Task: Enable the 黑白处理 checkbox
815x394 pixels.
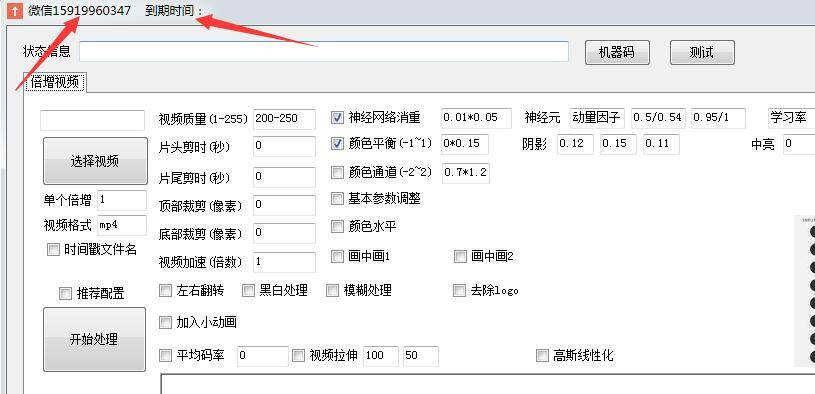Action: coord(248,291)
